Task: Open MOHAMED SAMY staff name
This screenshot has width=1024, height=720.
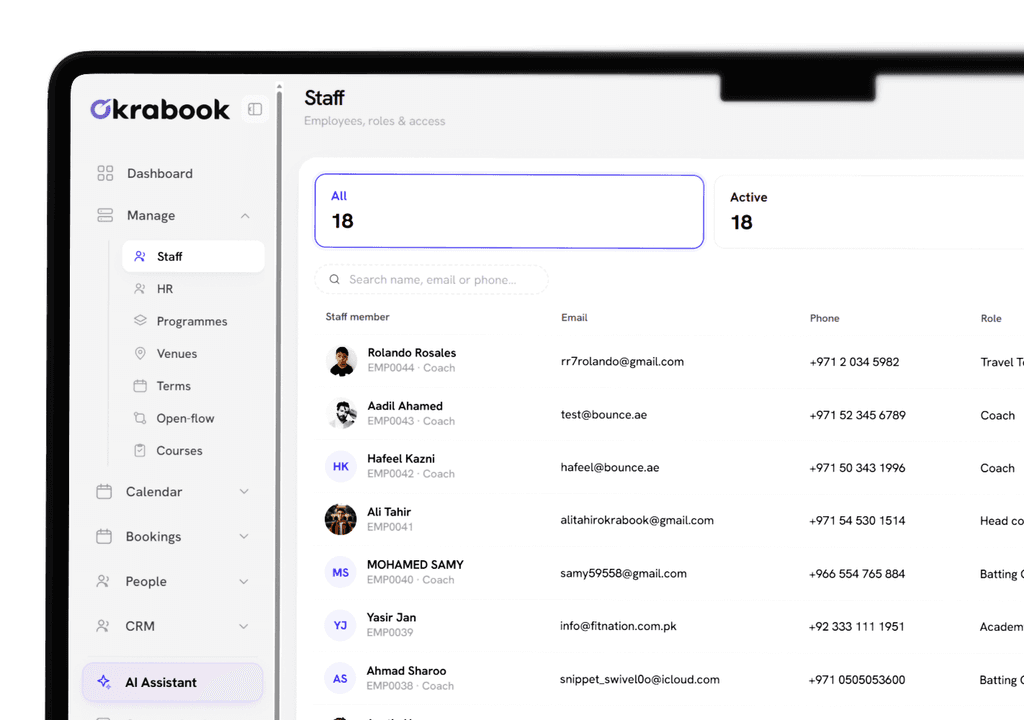Action: click(x=415, y=565)
